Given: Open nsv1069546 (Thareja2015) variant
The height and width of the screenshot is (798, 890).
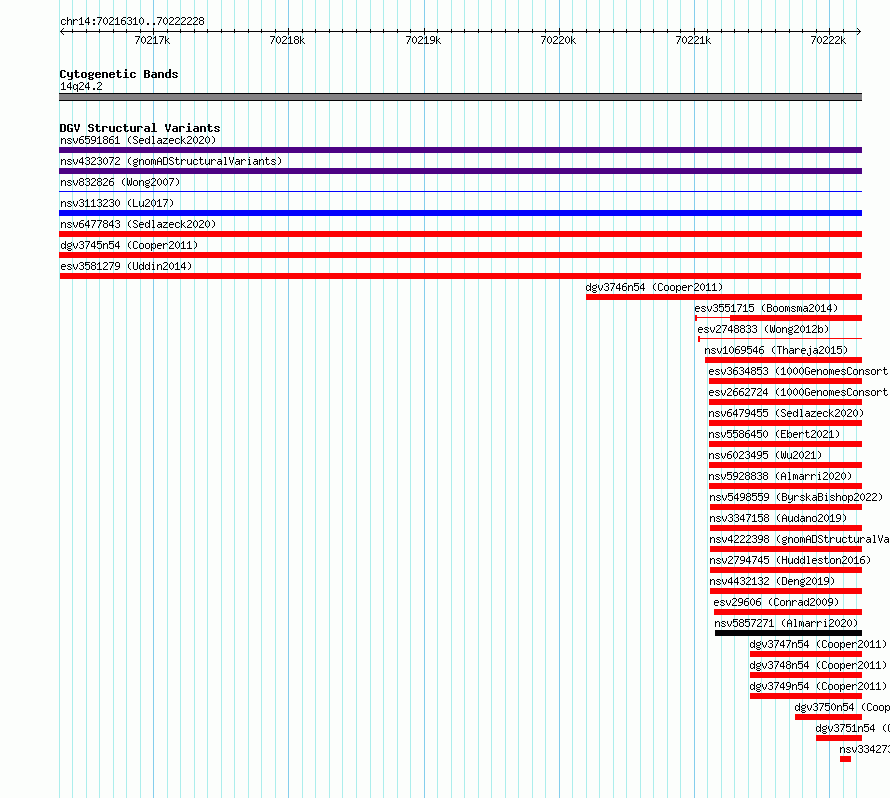Looking at the screenshot, I should pyautogui.click(x=776, y=350).
